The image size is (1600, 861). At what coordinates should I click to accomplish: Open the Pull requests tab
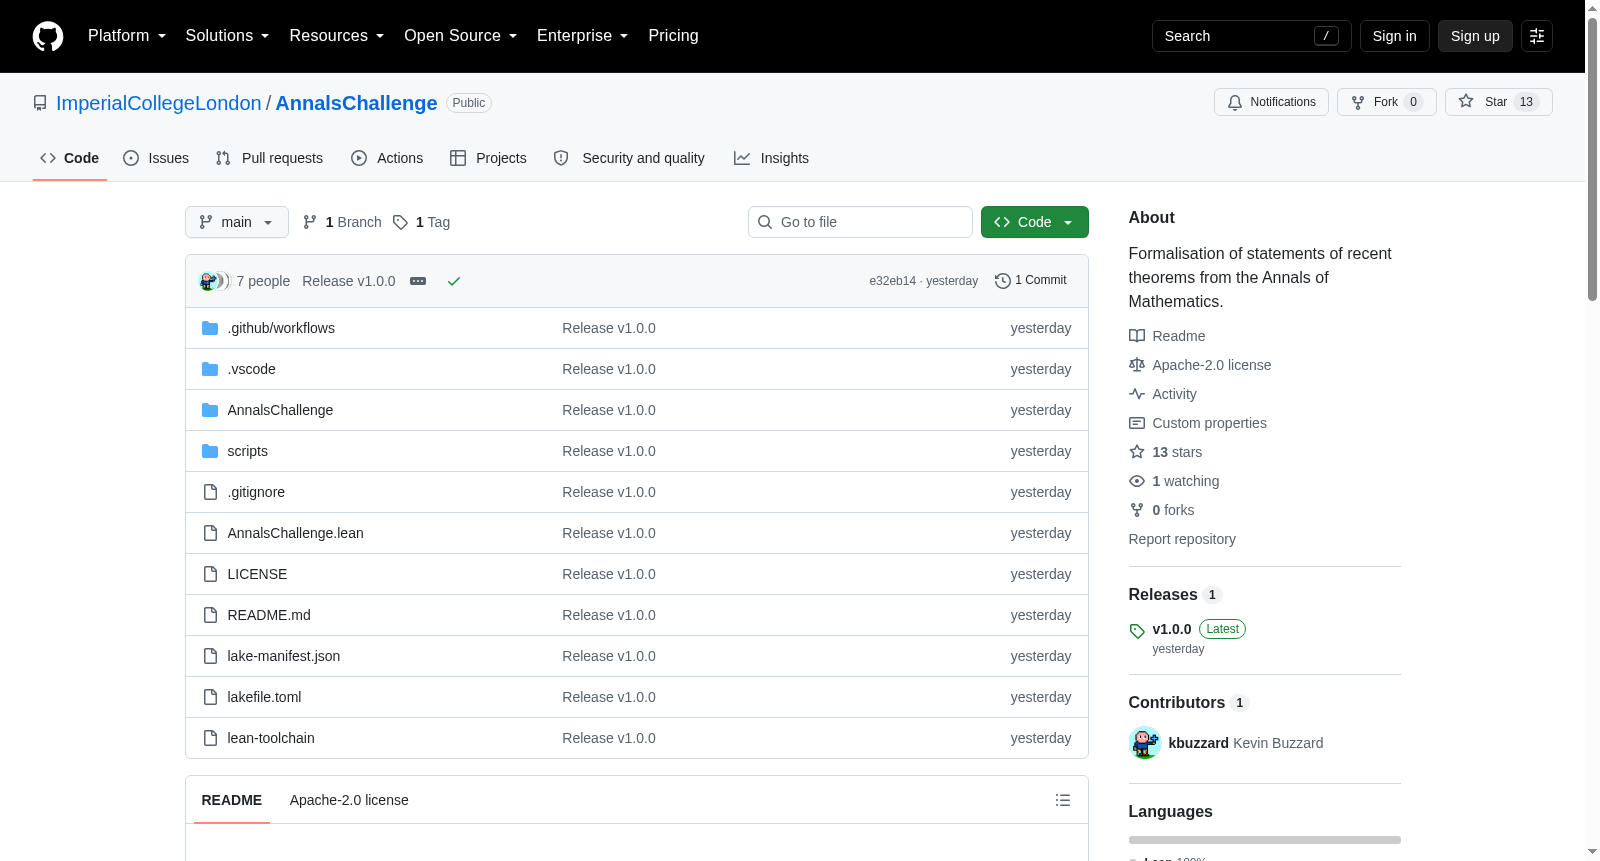pos(269,158)
